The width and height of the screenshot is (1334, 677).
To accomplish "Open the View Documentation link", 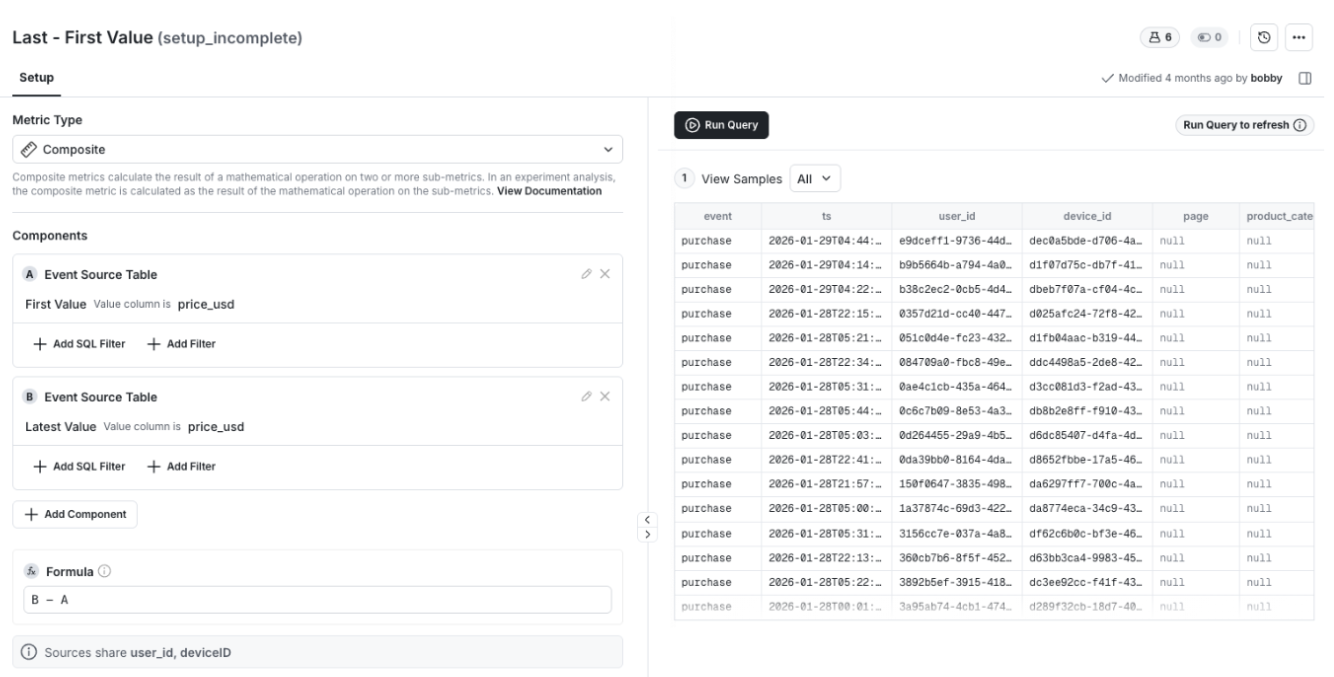I will tap(549, 191).
